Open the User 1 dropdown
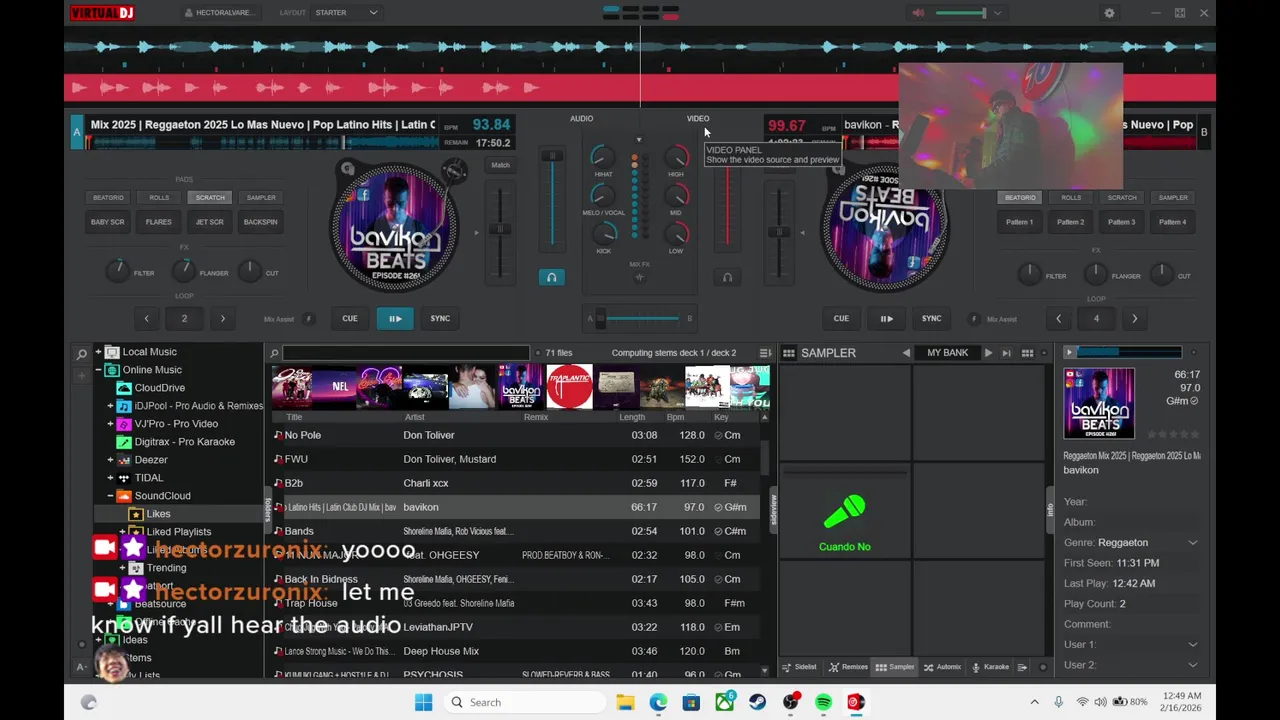This screenshot has width=1280, height=720. tap(1192, 645)
